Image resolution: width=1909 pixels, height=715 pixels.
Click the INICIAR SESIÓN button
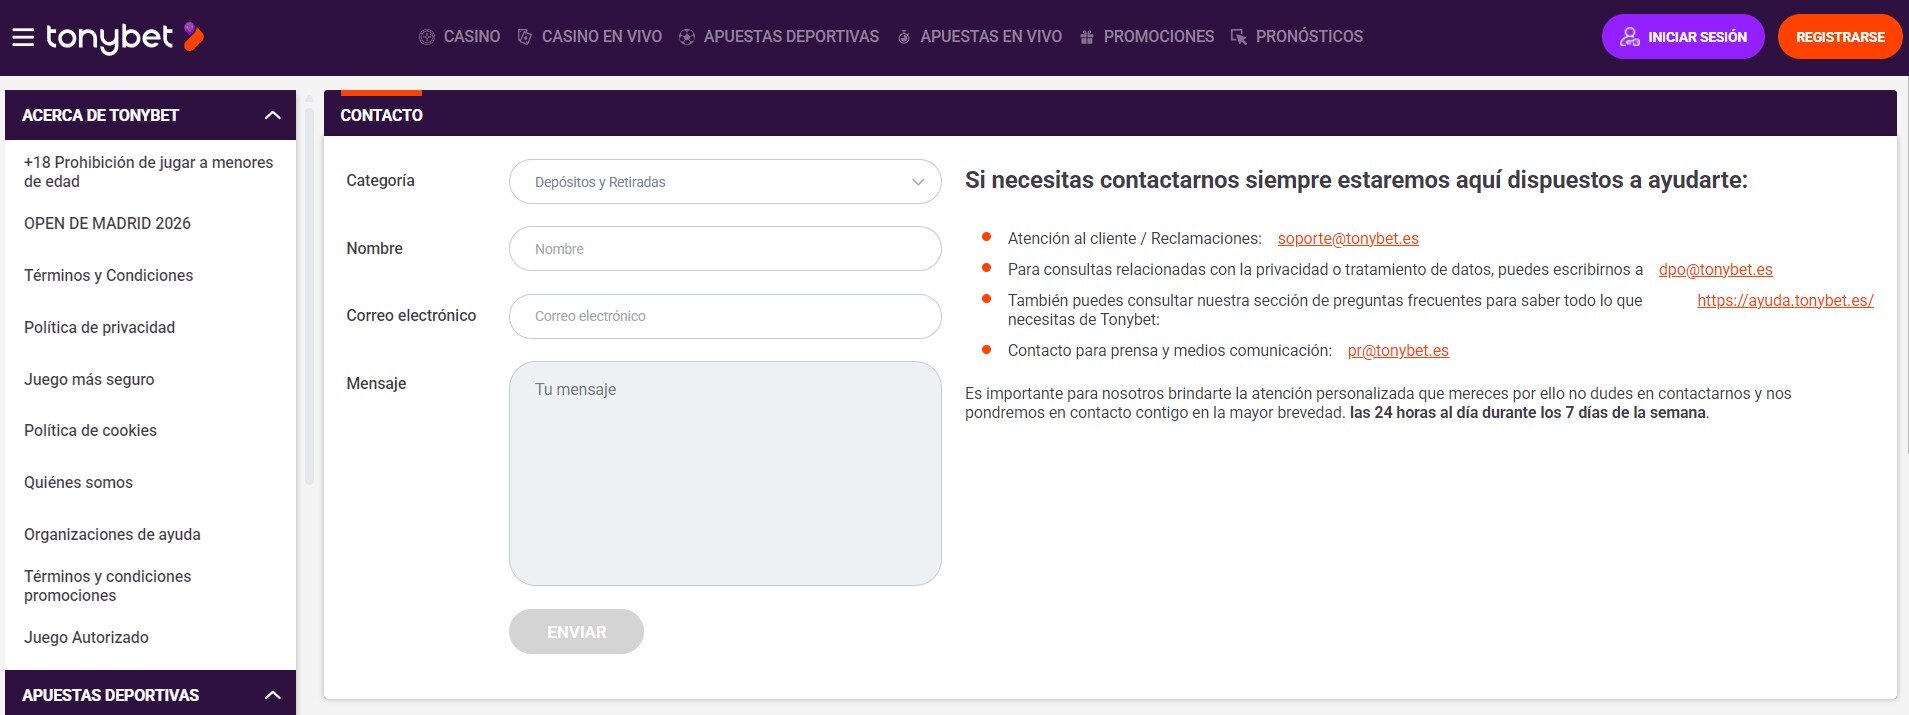tap(1683, 37)
